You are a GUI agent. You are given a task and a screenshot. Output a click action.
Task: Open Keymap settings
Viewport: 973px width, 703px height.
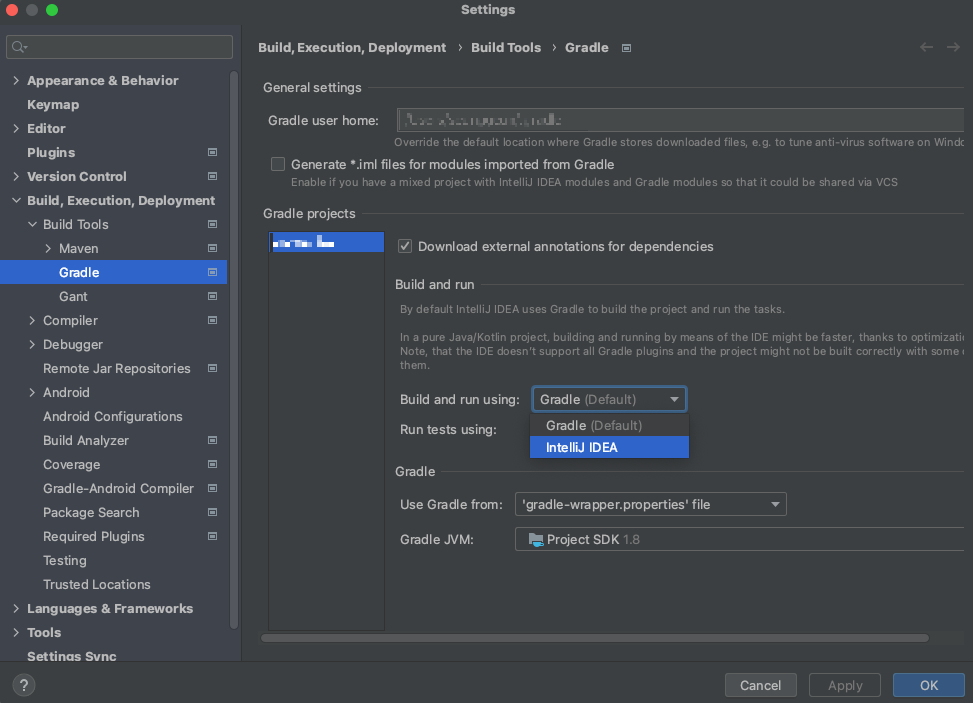[x=53, y=104]
